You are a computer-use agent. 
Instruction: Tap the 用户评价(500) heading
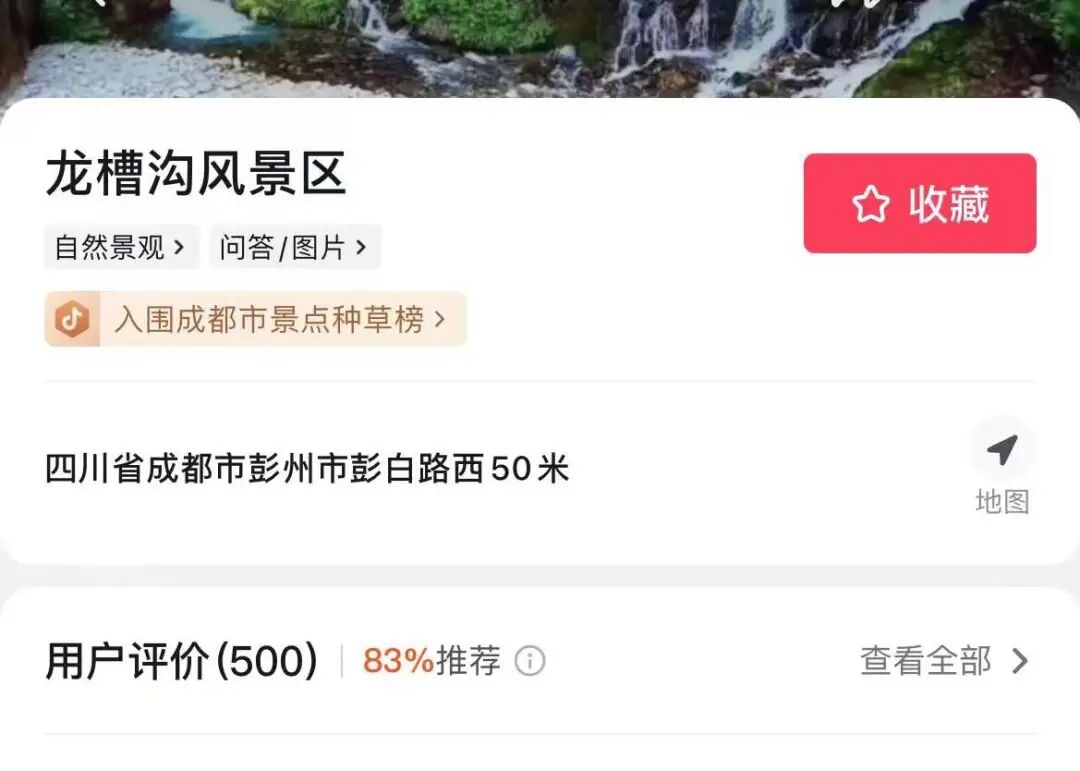[x=182, y=661]
